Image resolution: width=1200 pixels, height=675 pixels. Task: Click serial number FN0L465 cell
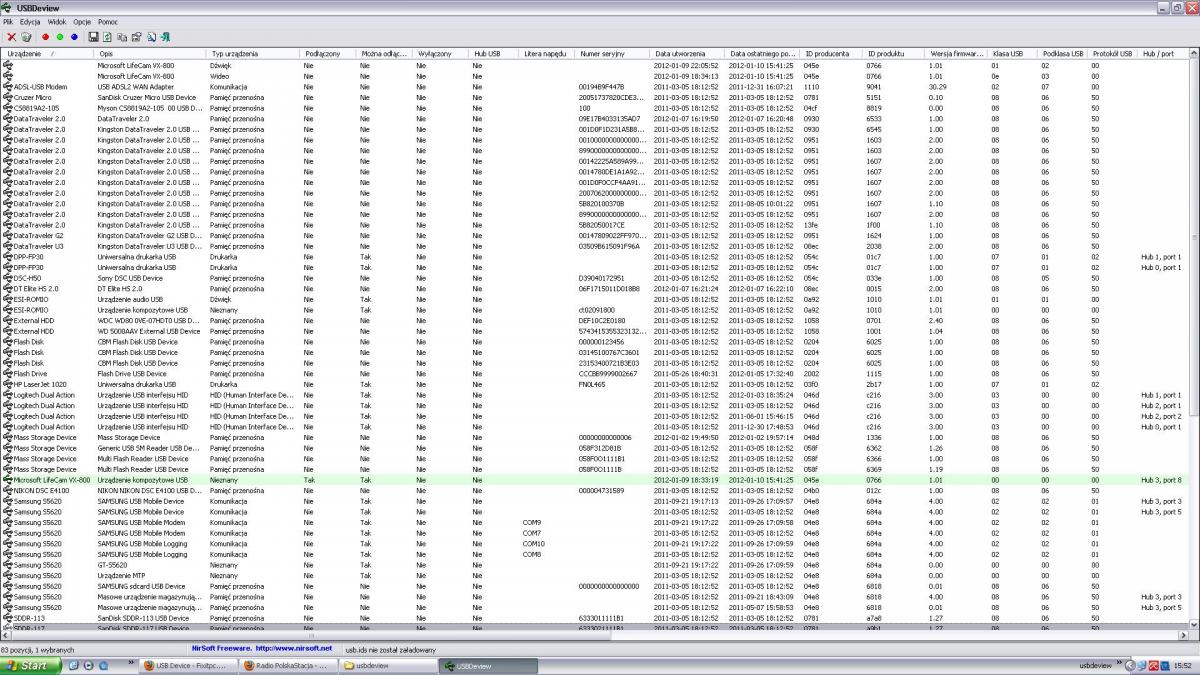592,384
